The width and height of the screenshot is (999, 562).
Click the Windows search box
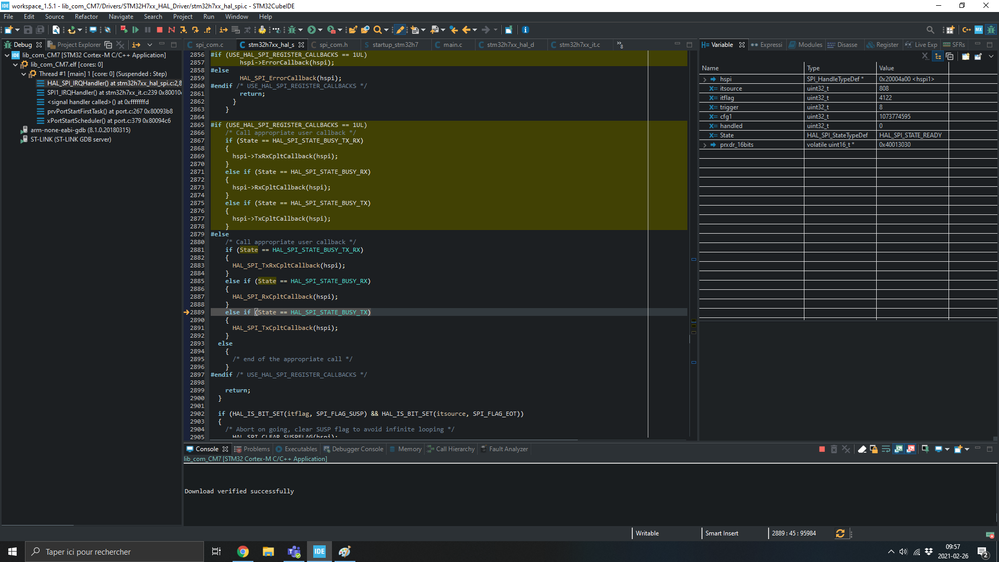click(115, 552)
